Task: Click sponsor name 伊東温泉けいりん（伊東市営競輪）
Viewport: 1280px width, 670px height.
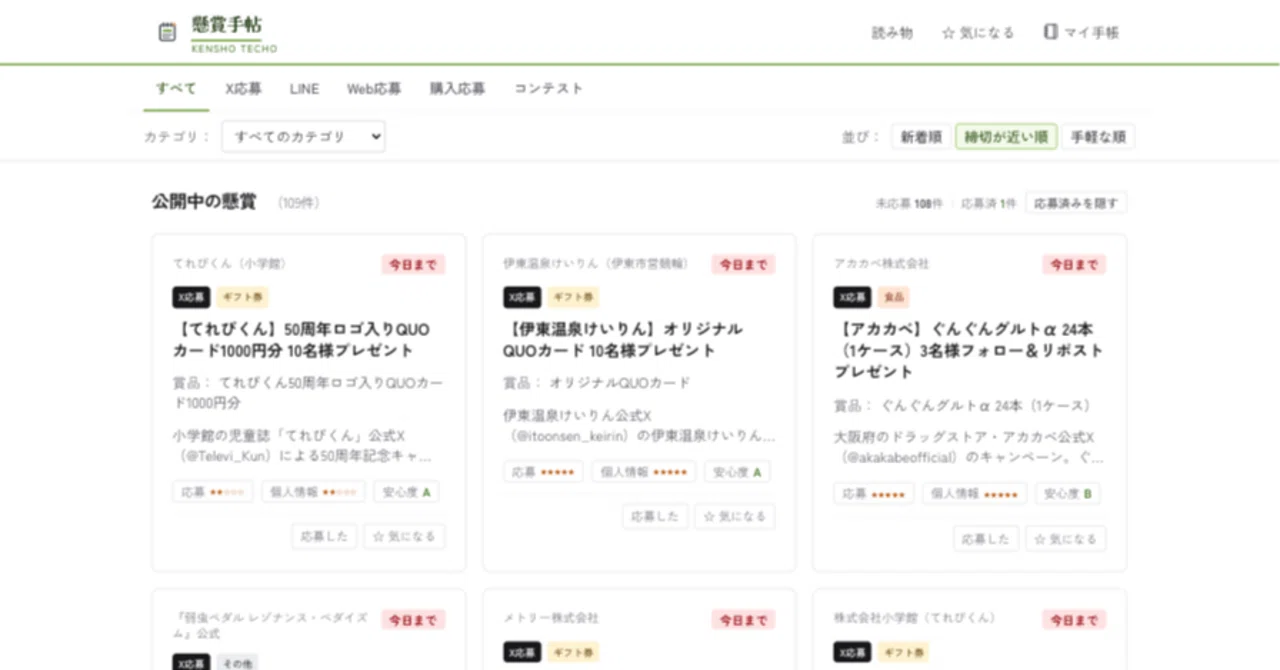Action: pyautogui.click(x=597, y=263)
